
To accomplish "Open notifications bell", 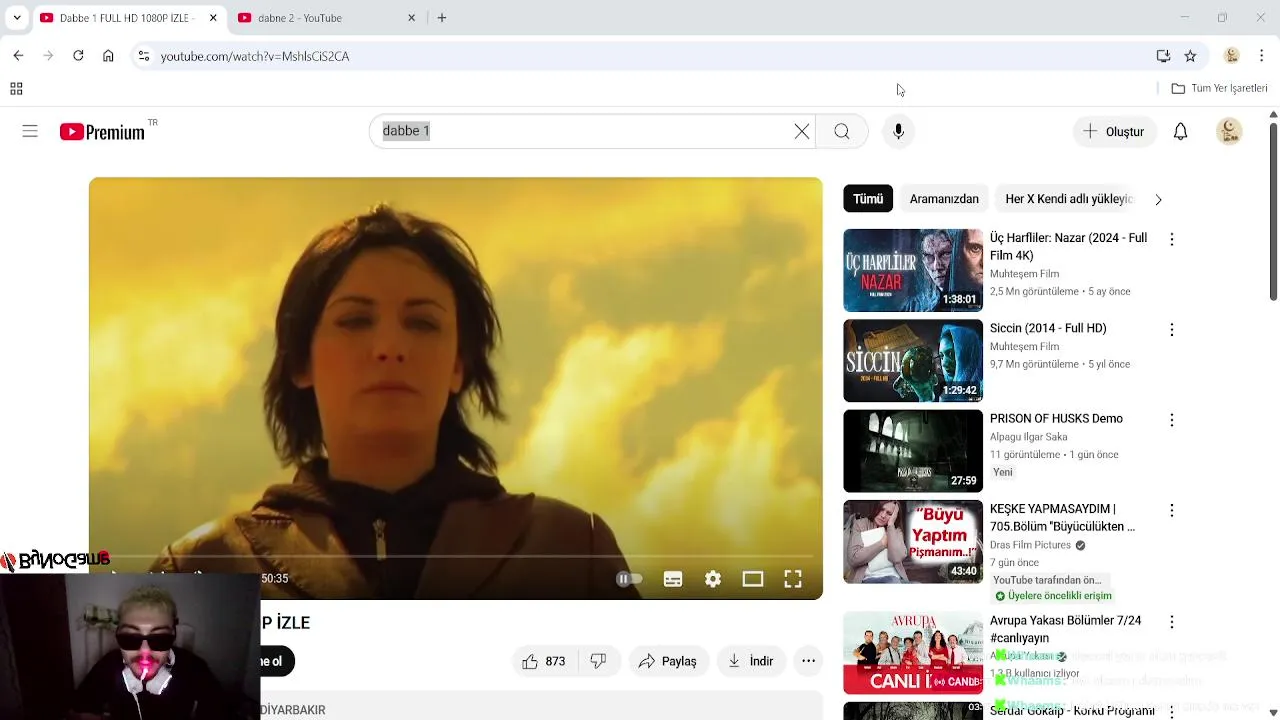I will [x=1180, y=132].
